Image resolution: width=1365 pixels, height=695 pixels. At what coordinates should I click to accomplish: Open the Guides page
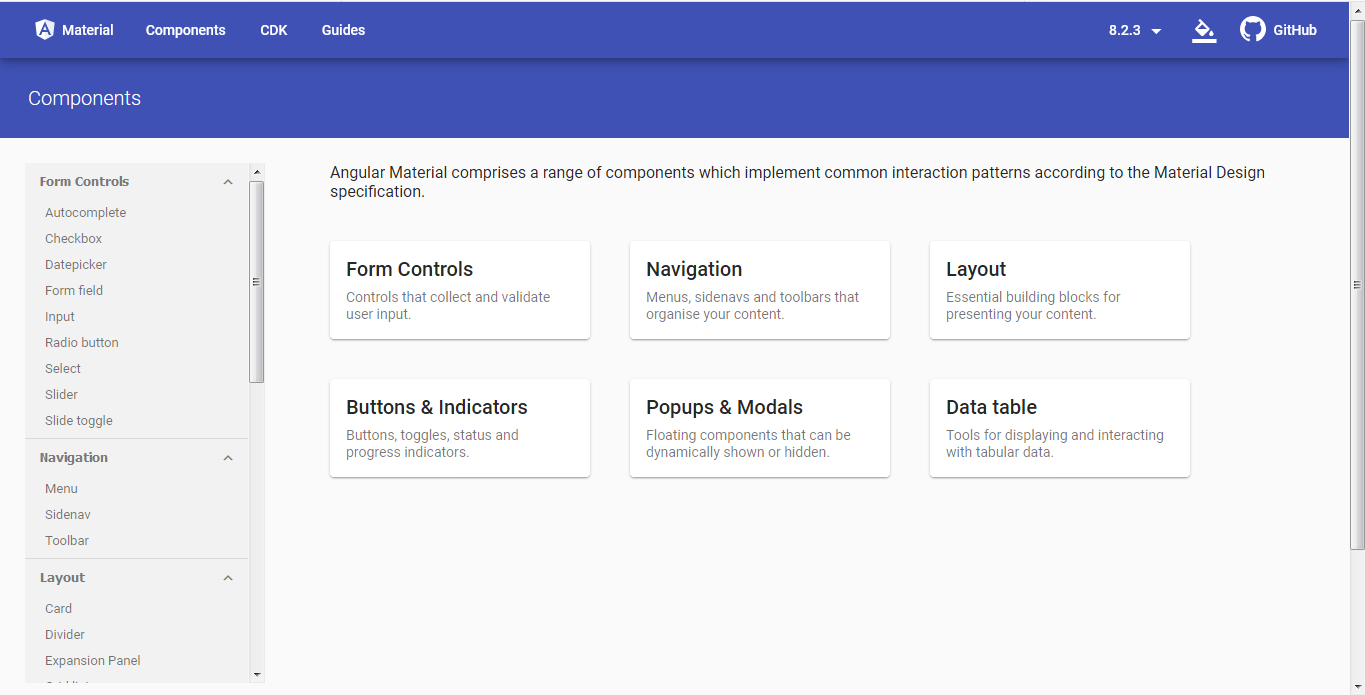click(x=343, y=29)
